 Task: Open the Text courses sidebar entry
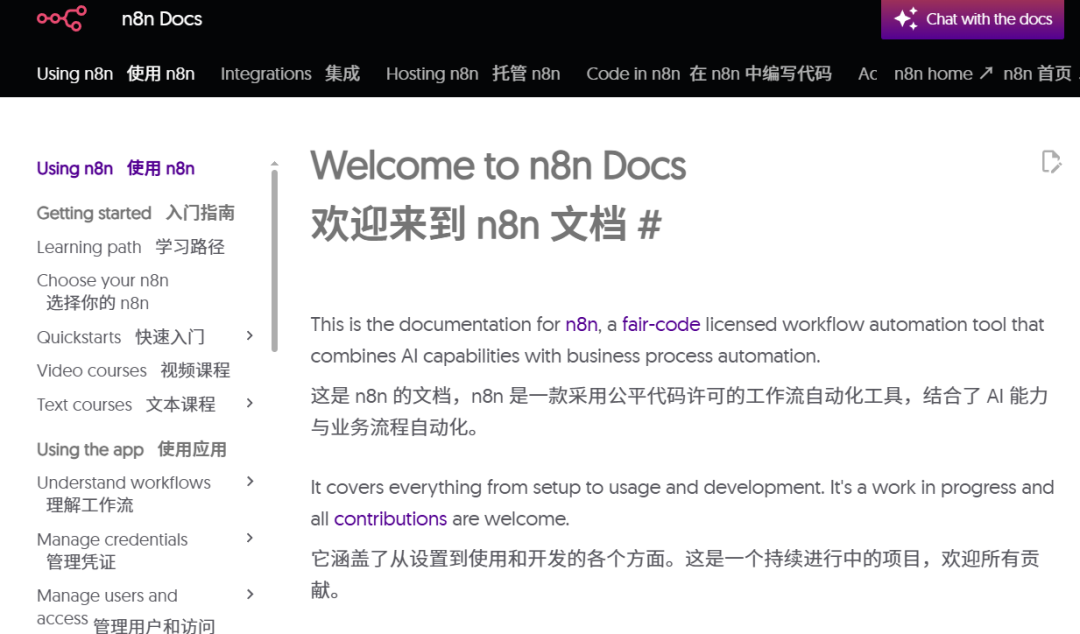[126, 405]
